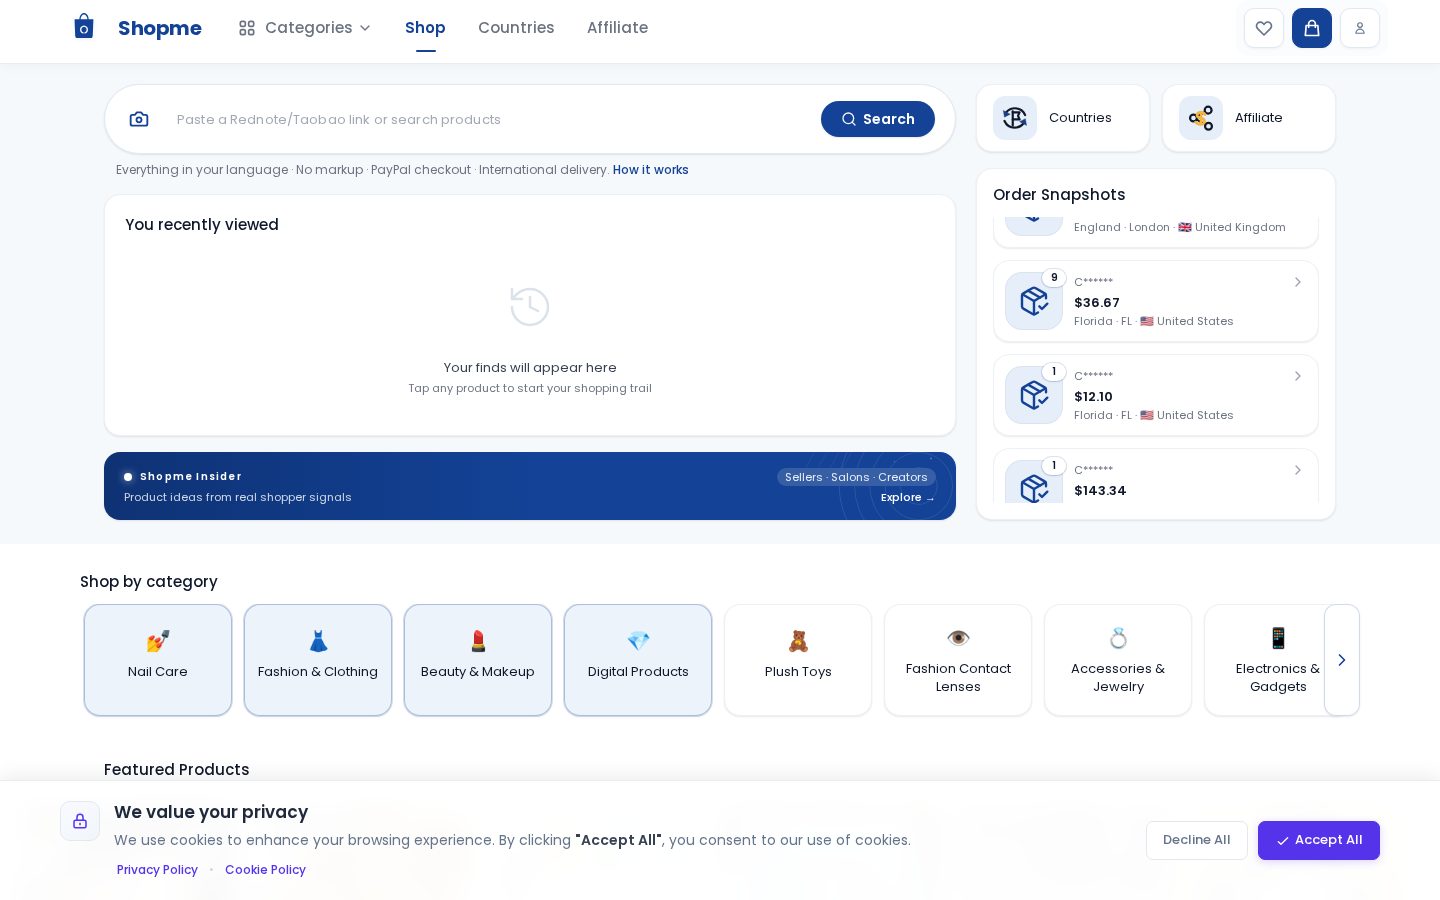Click the 'You recently viewed' heading

[202, 225]
